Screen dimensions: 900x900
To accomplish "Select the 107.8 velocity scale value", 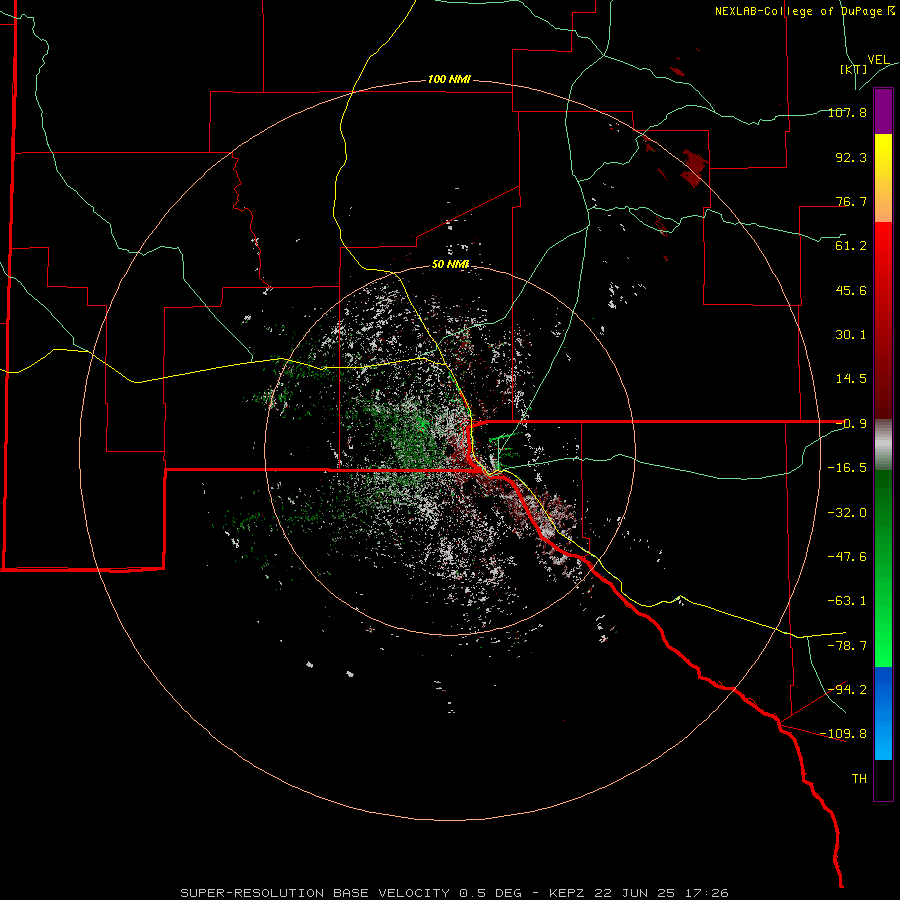I will (x=847, y=112).
